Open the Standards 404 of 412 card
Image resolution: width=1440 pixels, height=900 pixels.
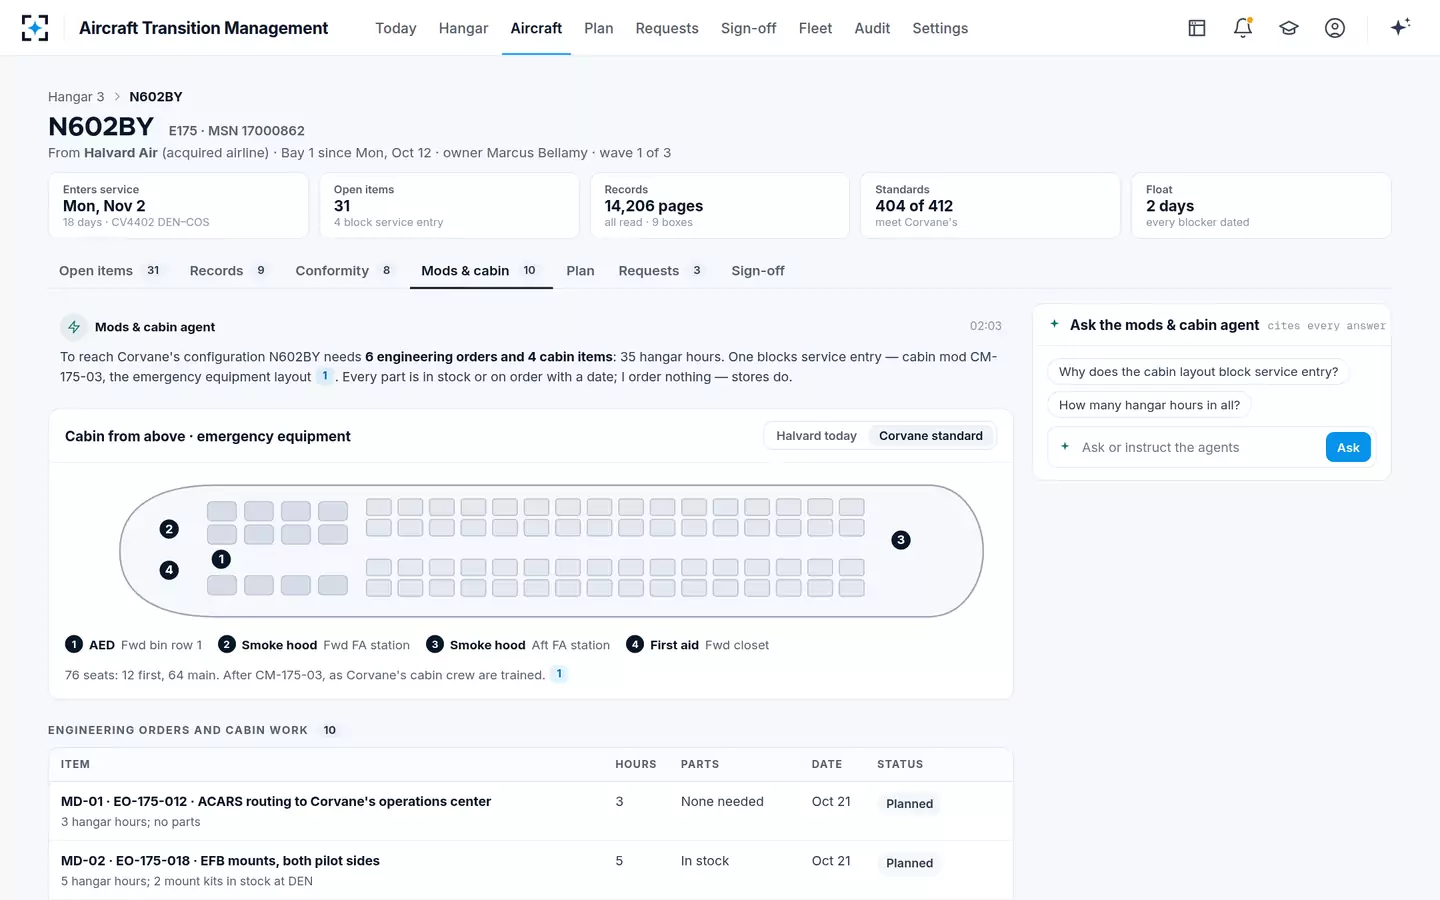(990, 206)
